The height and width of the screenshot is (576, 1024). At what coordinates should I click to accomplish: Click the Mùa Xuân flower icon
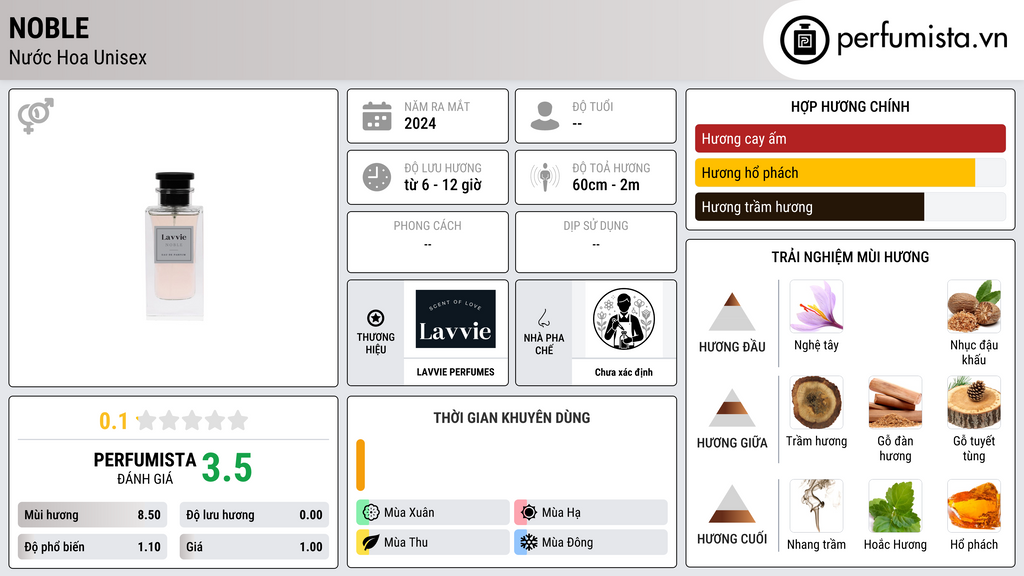[371, 513]
